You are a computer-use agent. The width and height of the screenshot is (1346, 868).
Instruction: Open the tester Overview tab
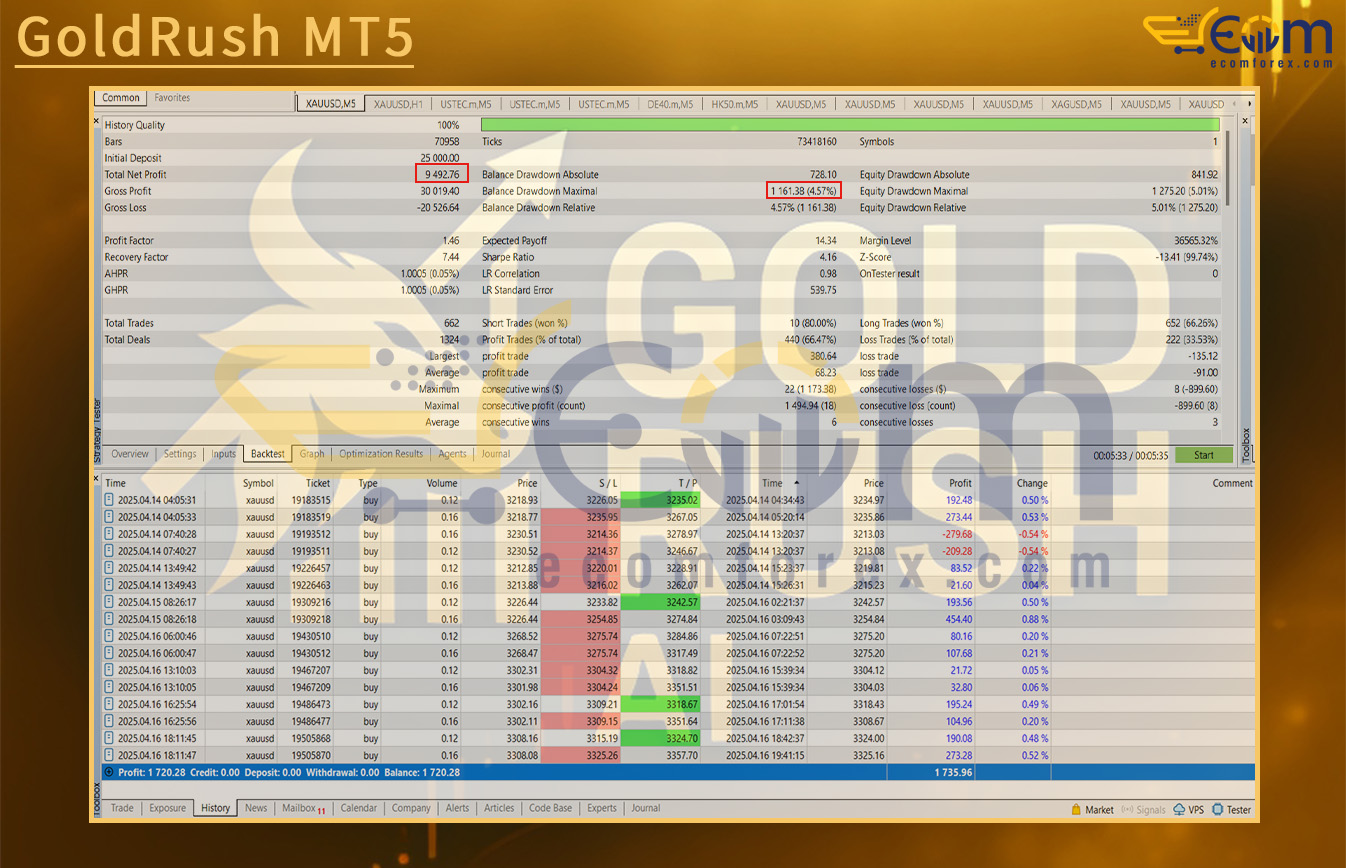130,454
